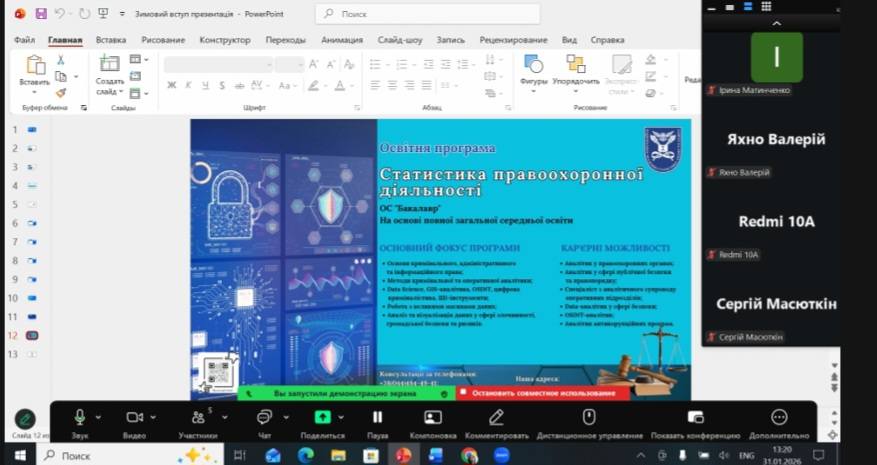Toggle camera with the Видео button
Viewport: 877px width, 465px height.
135,417
